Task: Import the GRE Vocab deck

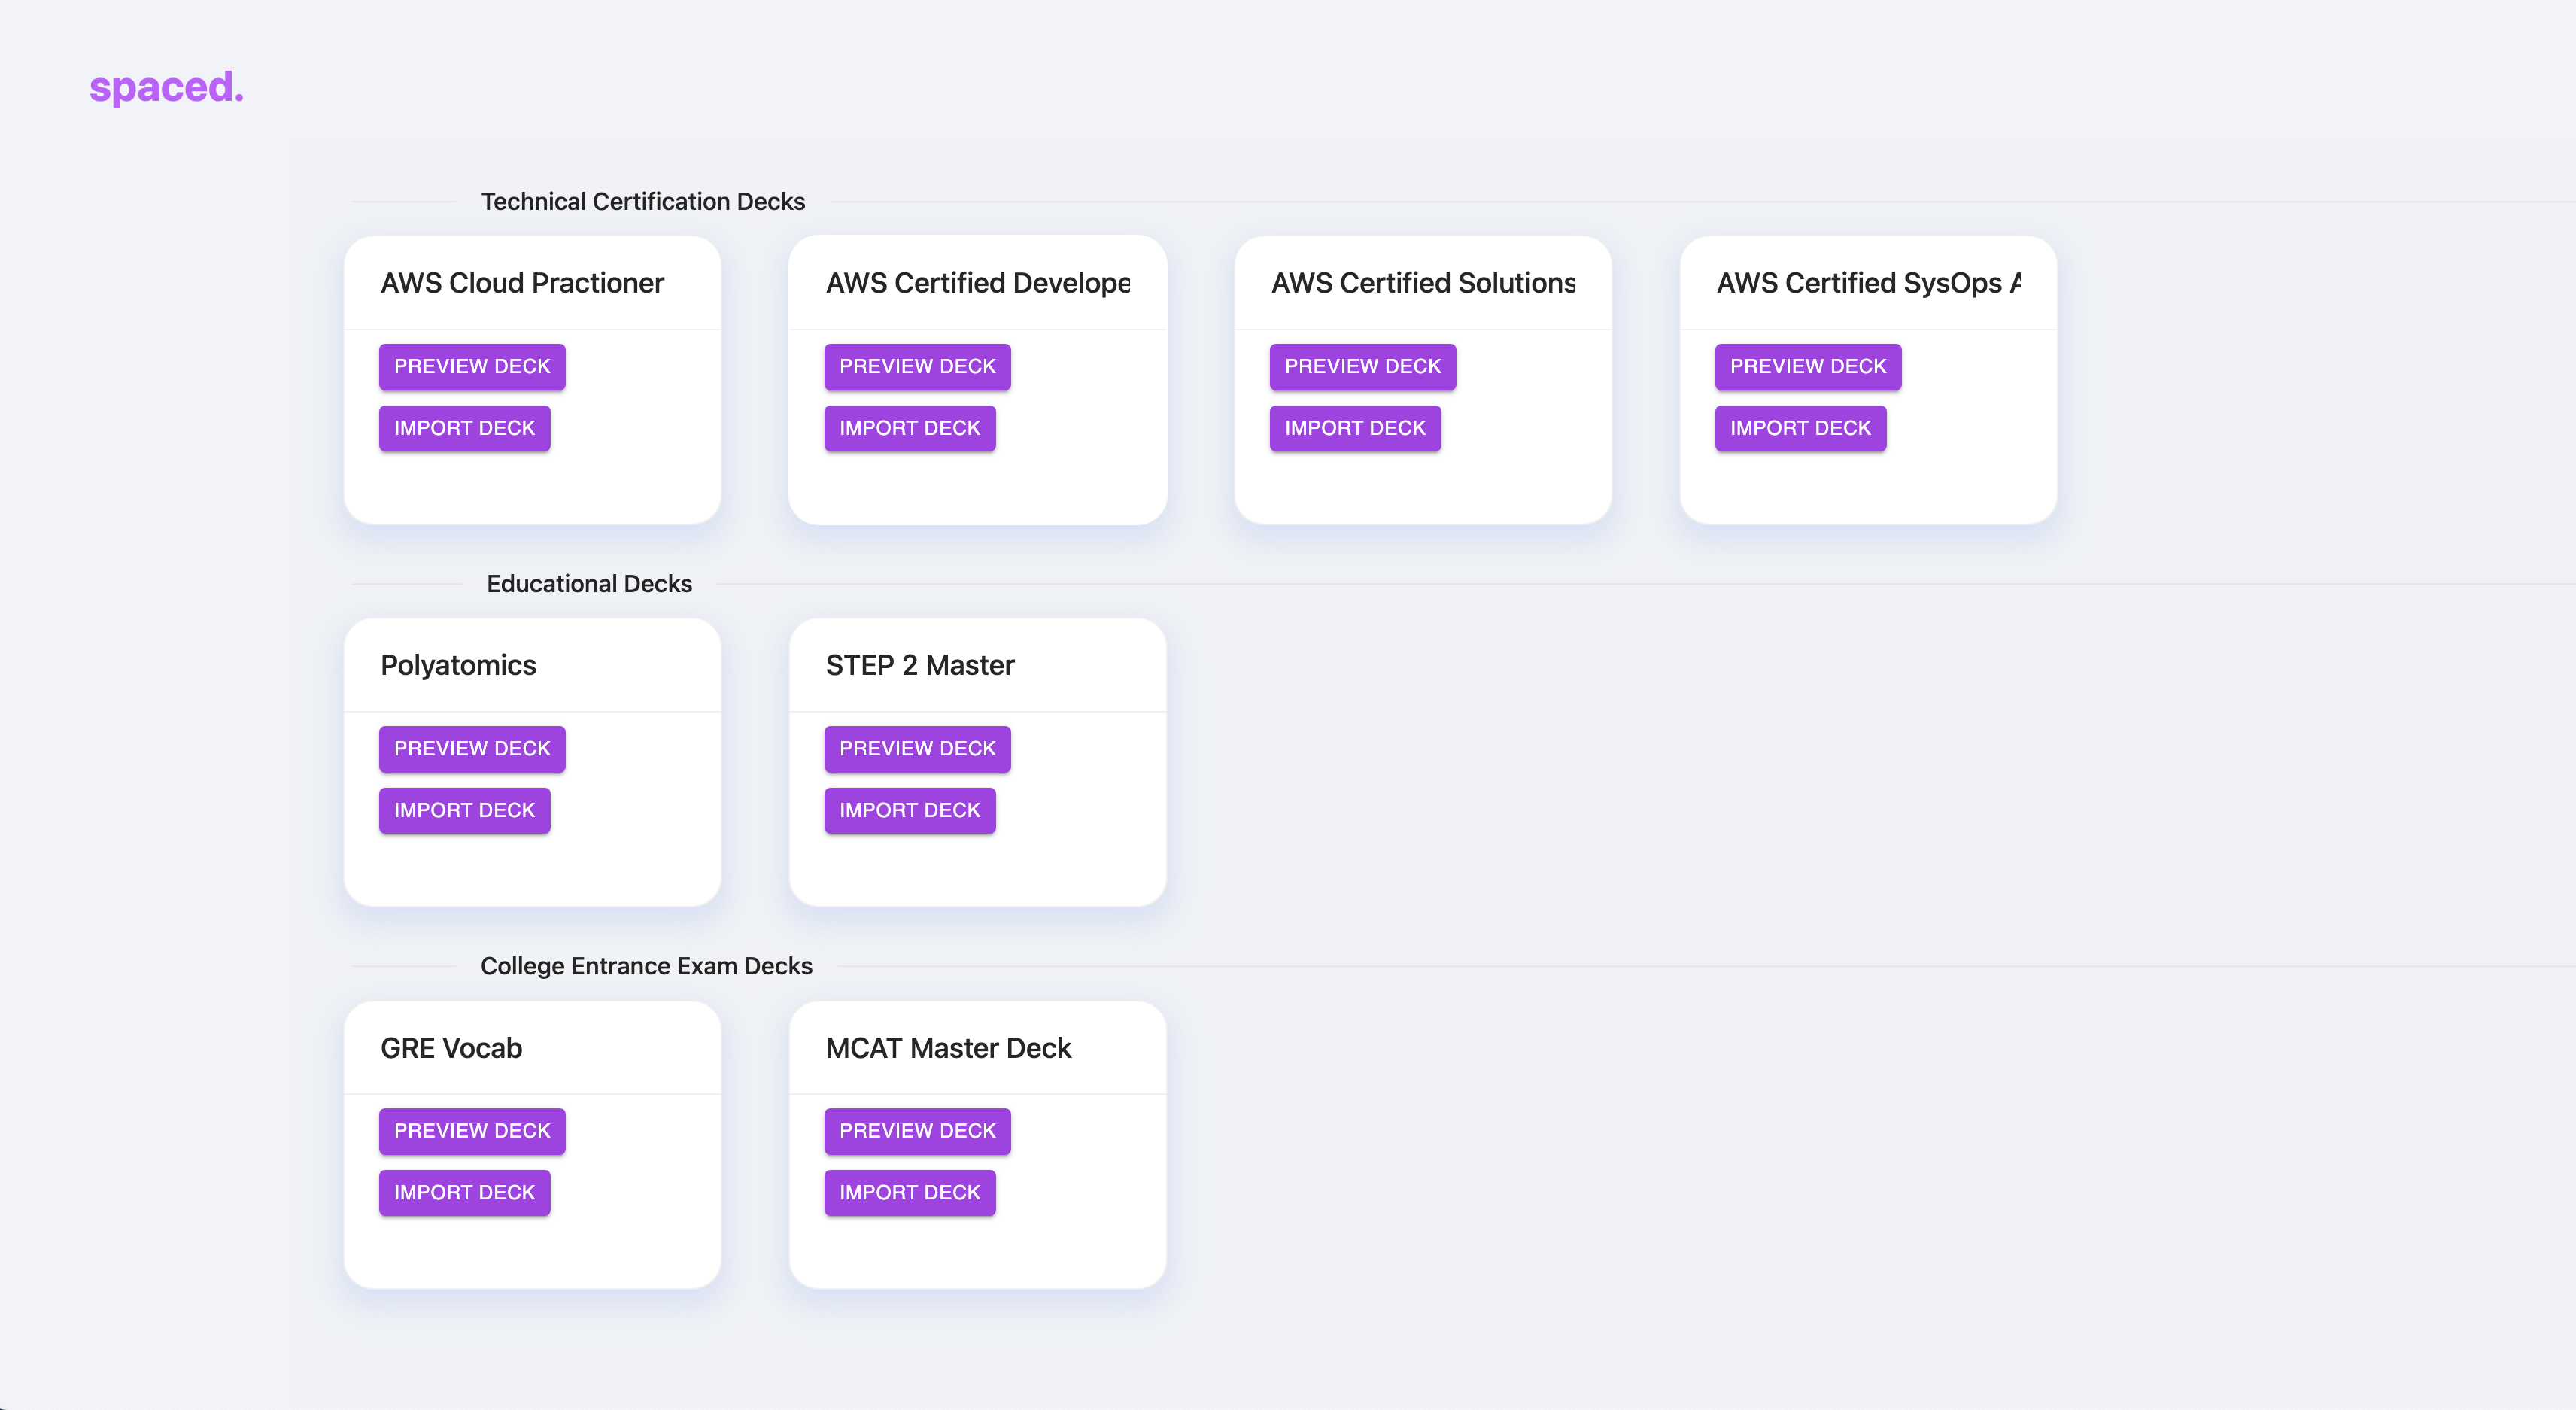Action: pos(464,1192)
